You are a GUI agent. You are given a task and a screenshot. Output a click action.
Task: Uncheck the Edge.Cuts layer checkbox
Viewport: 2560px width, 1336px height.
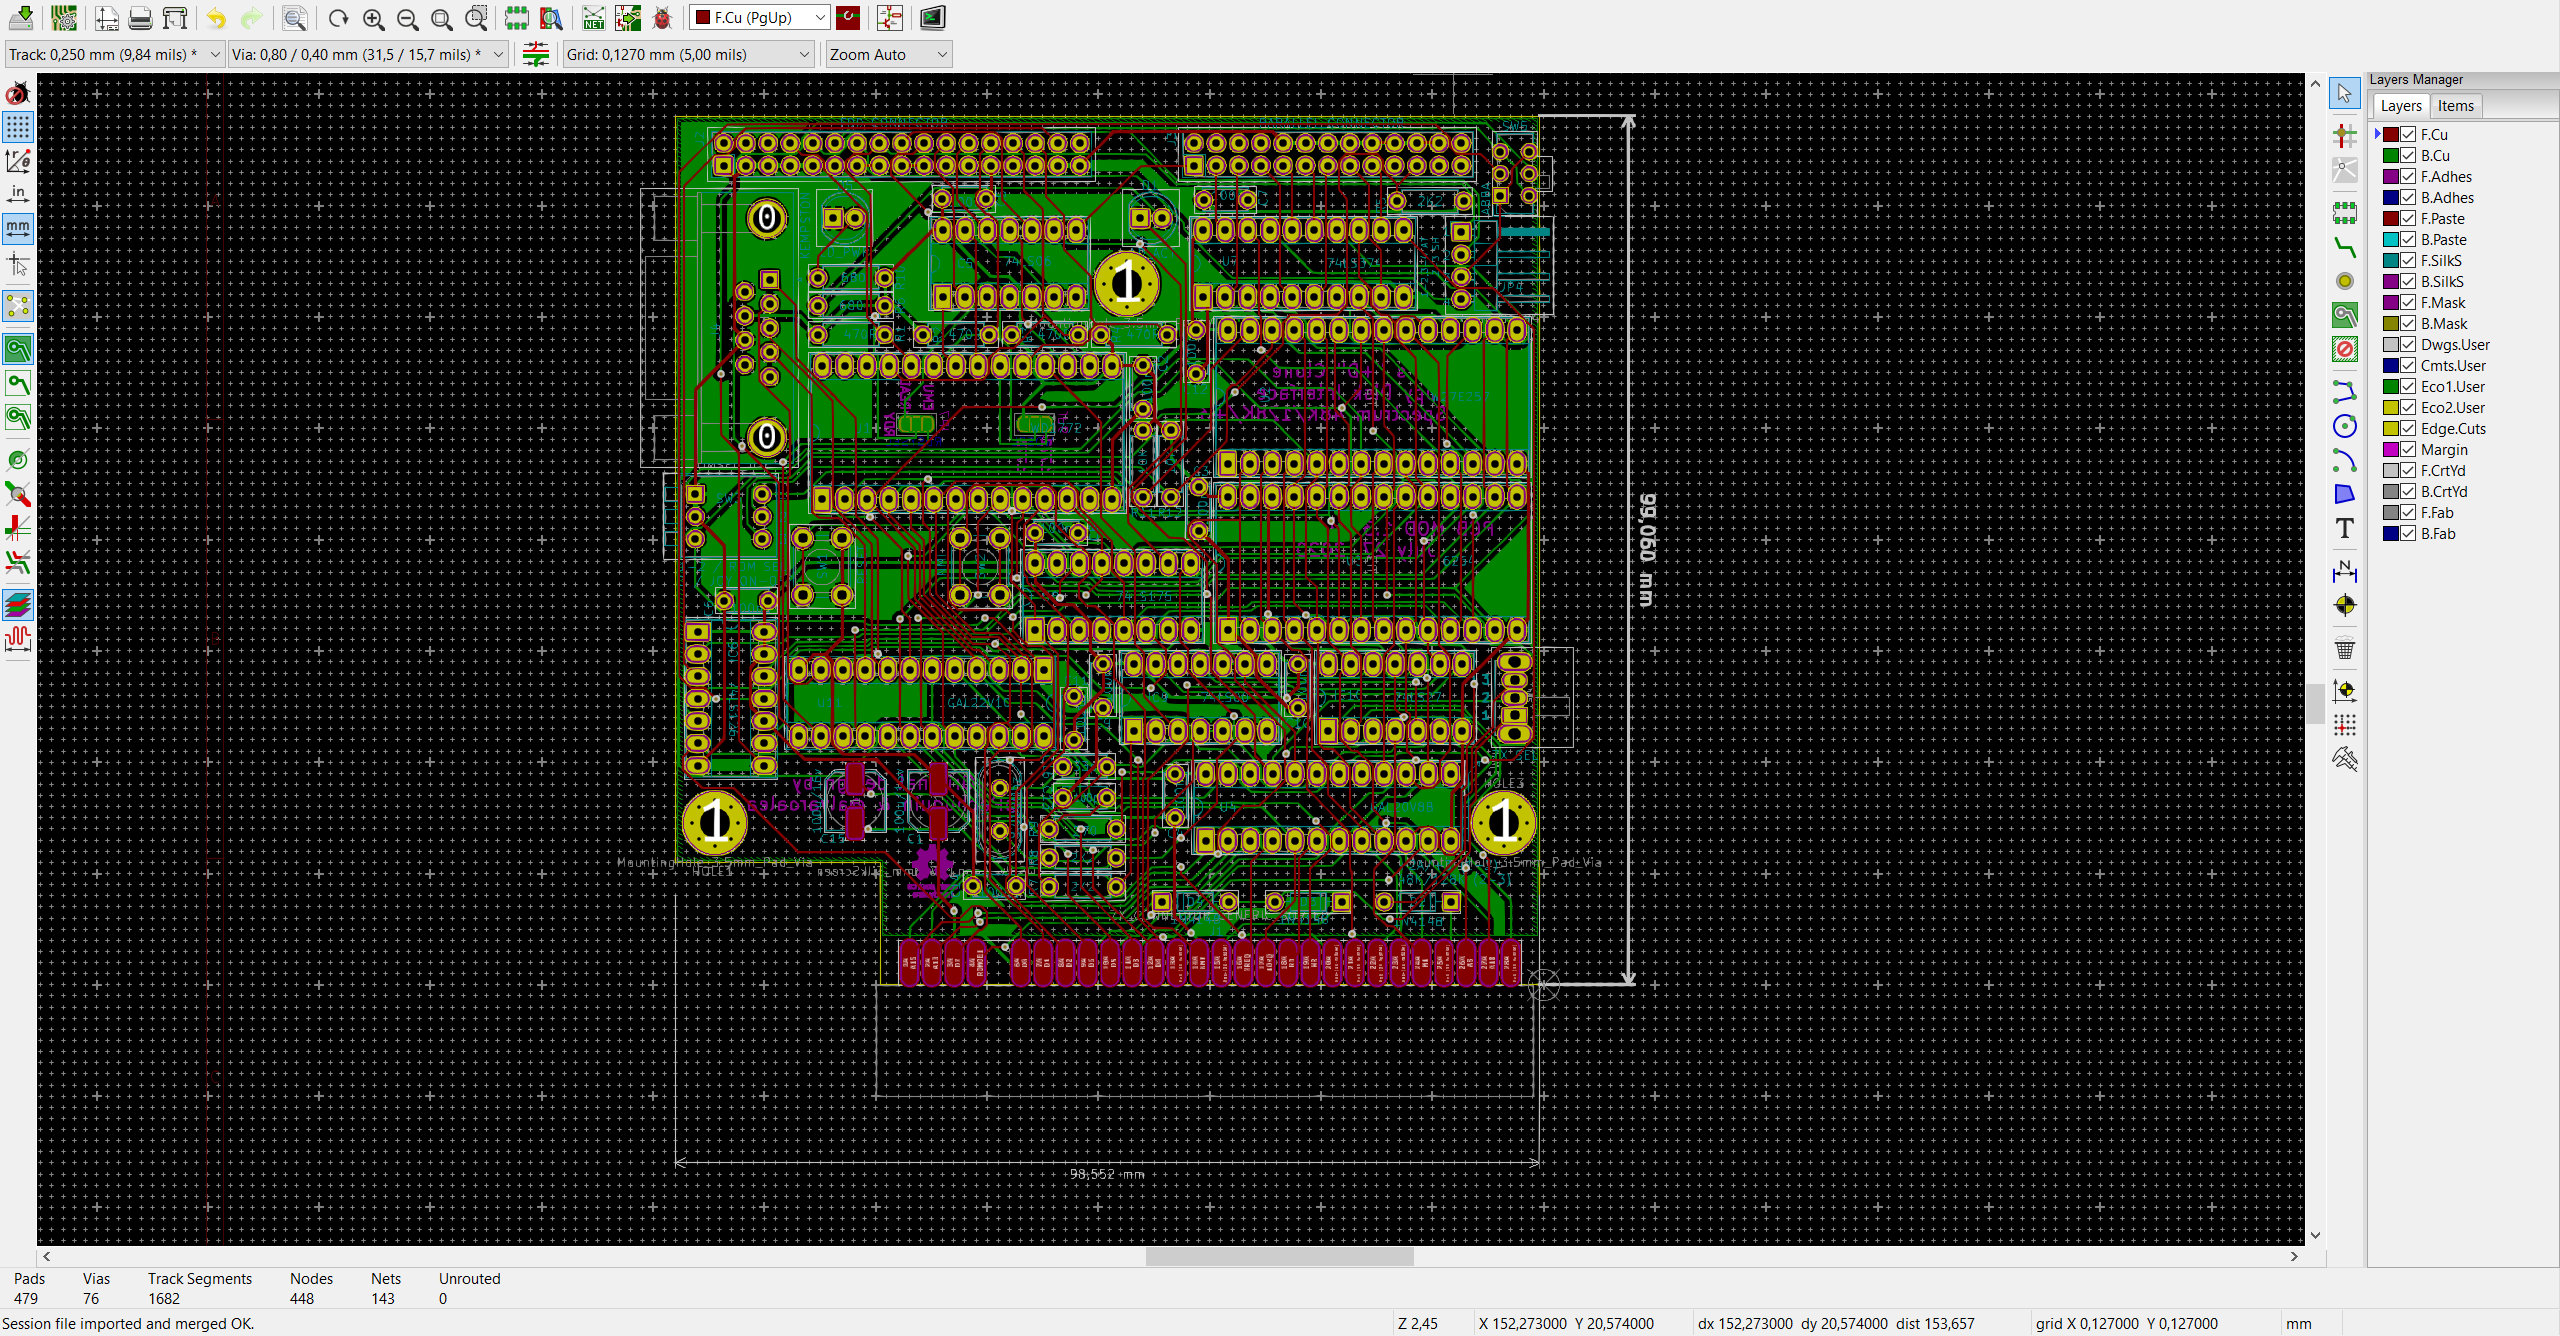click(x=2408, y=428)
